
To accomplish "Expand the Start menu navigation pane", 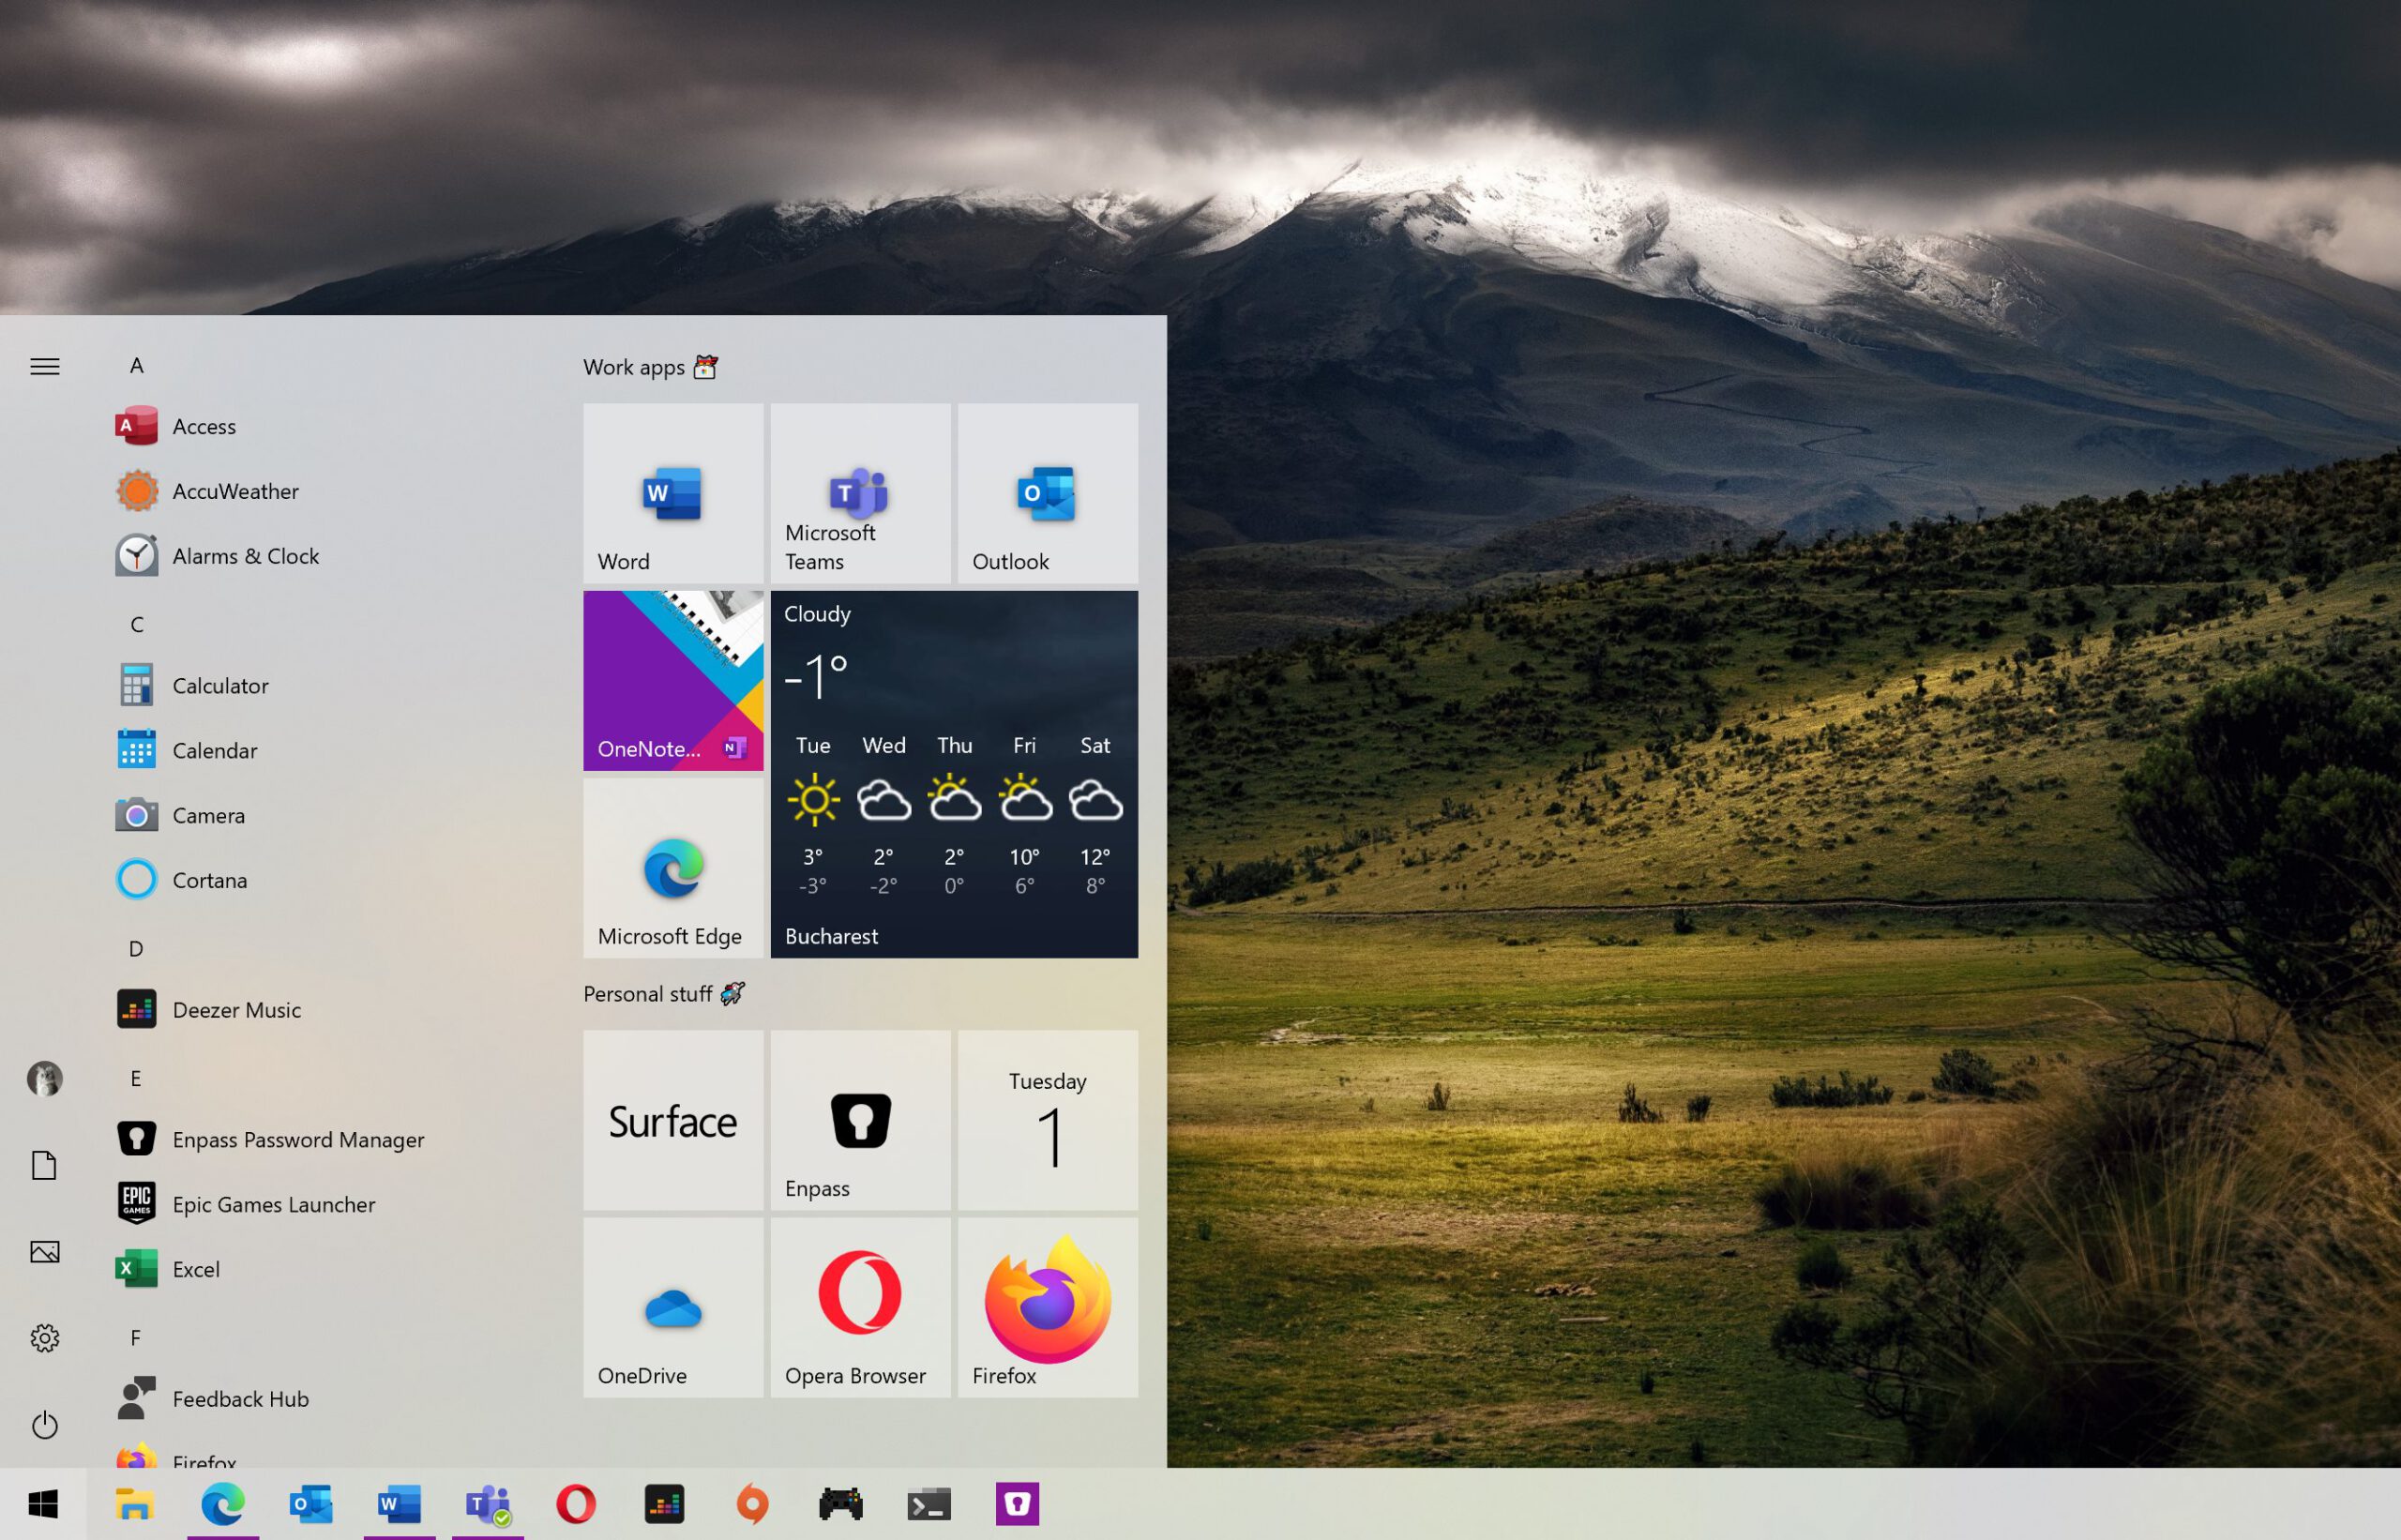I will click(x=44, y=366).
